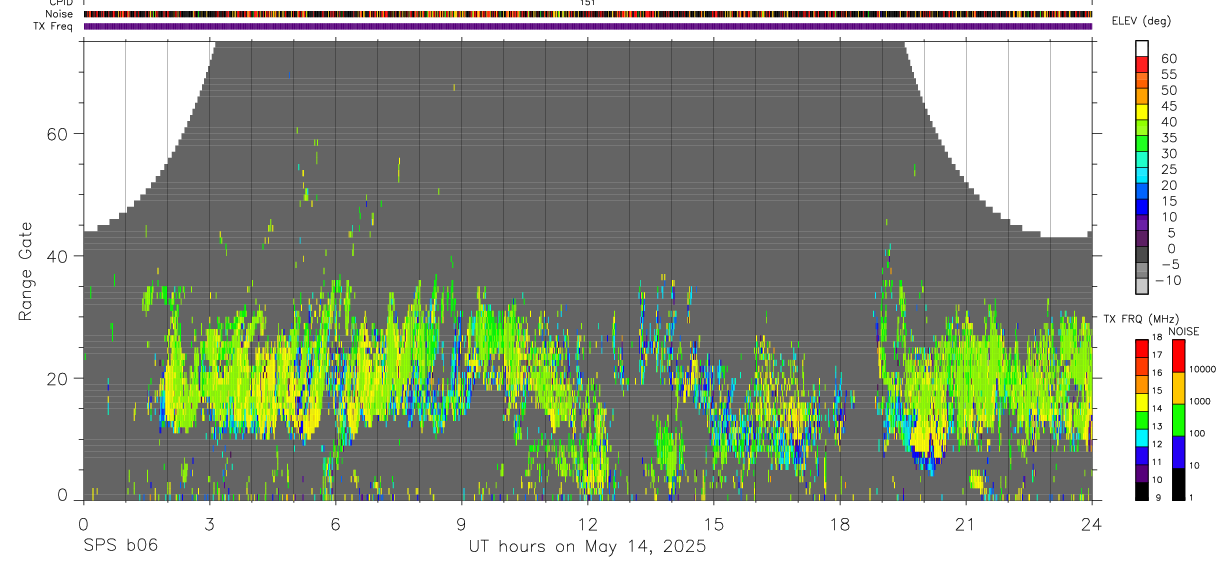This screenshot has height=567, width=1228.
Task: Click the purple TX Freq bar above plot
Action: (588, 26)
